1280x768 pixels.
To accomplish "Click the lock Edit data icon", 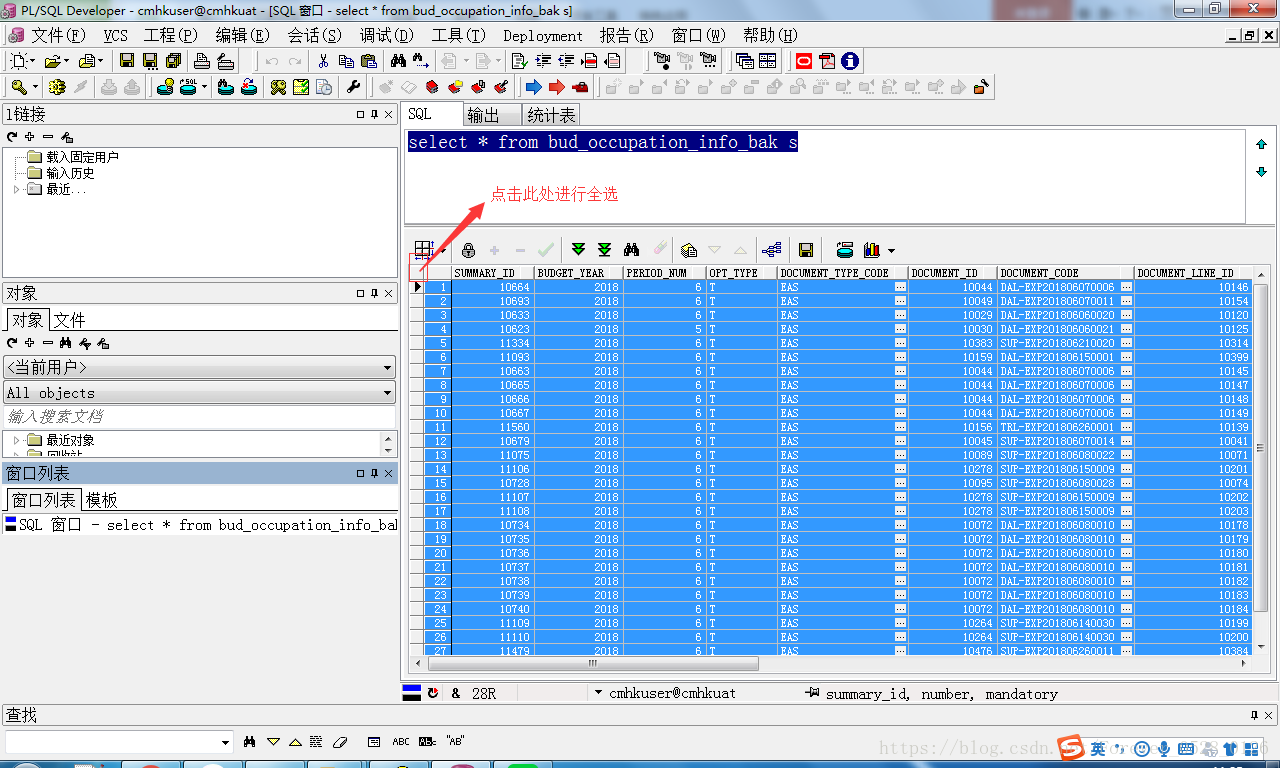I will [x=468, y=250].
